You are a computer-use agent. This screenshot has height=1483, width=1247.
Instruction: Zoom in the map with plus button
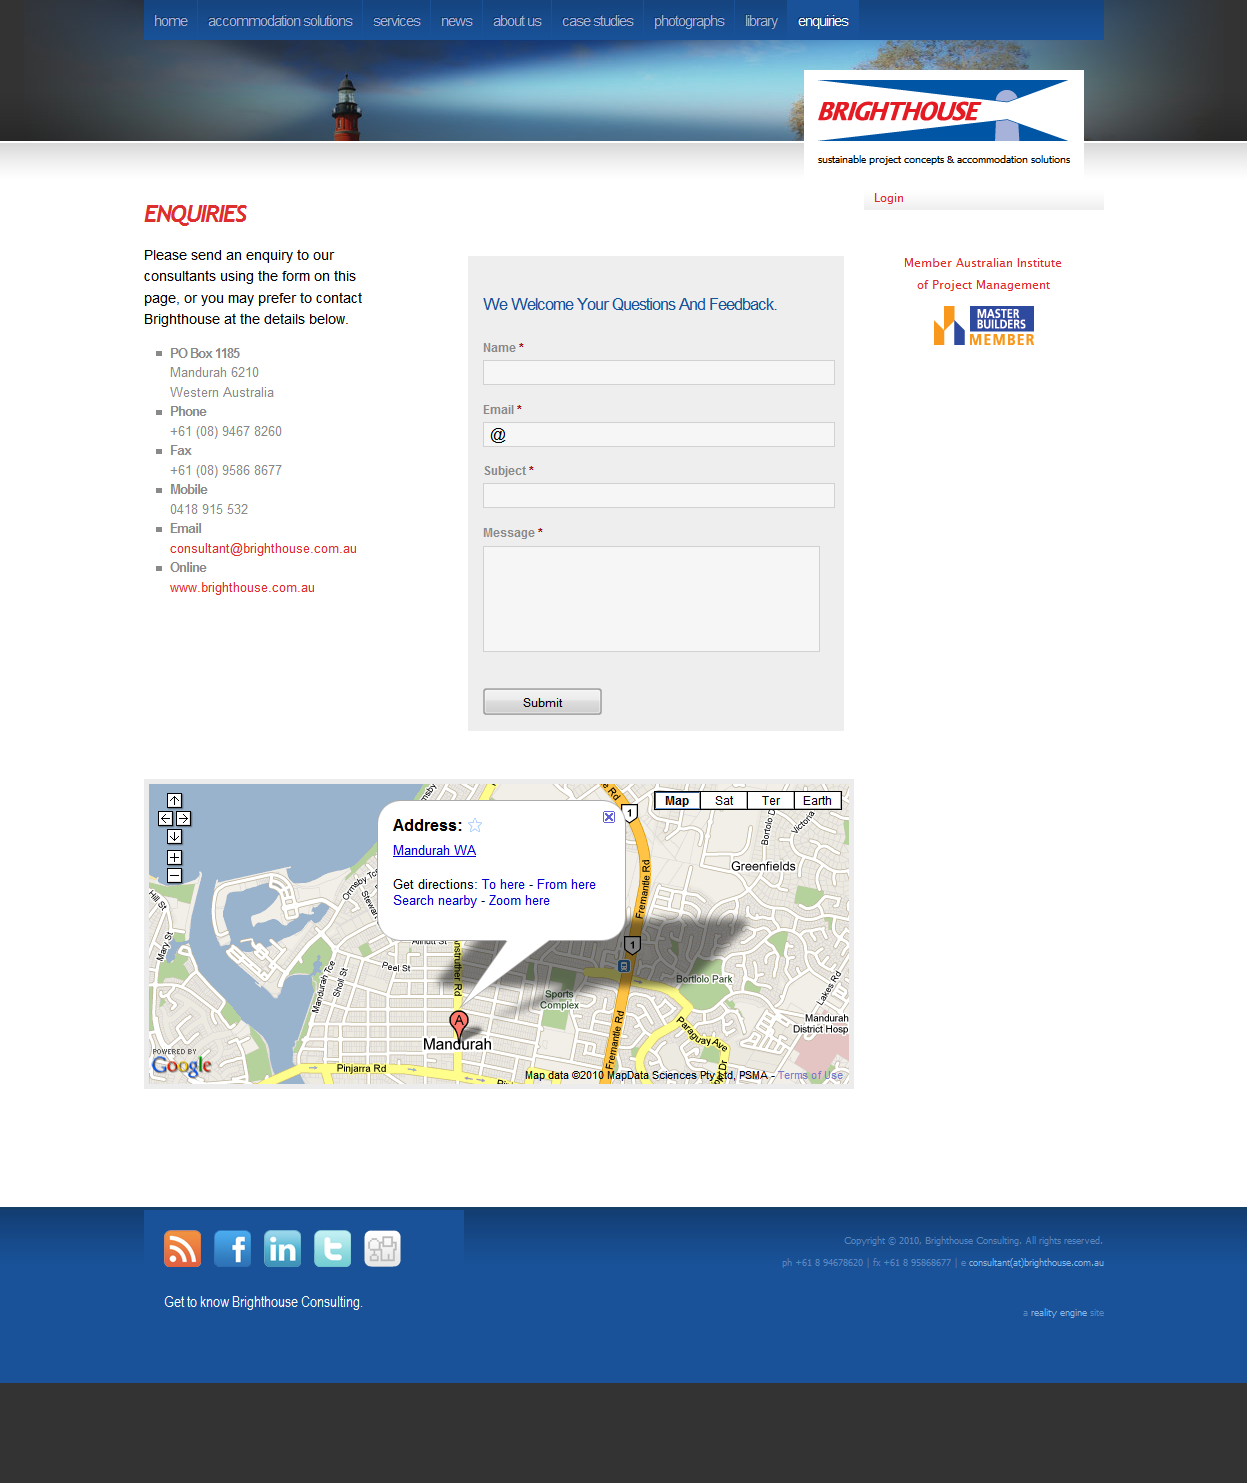click(174, 858)
